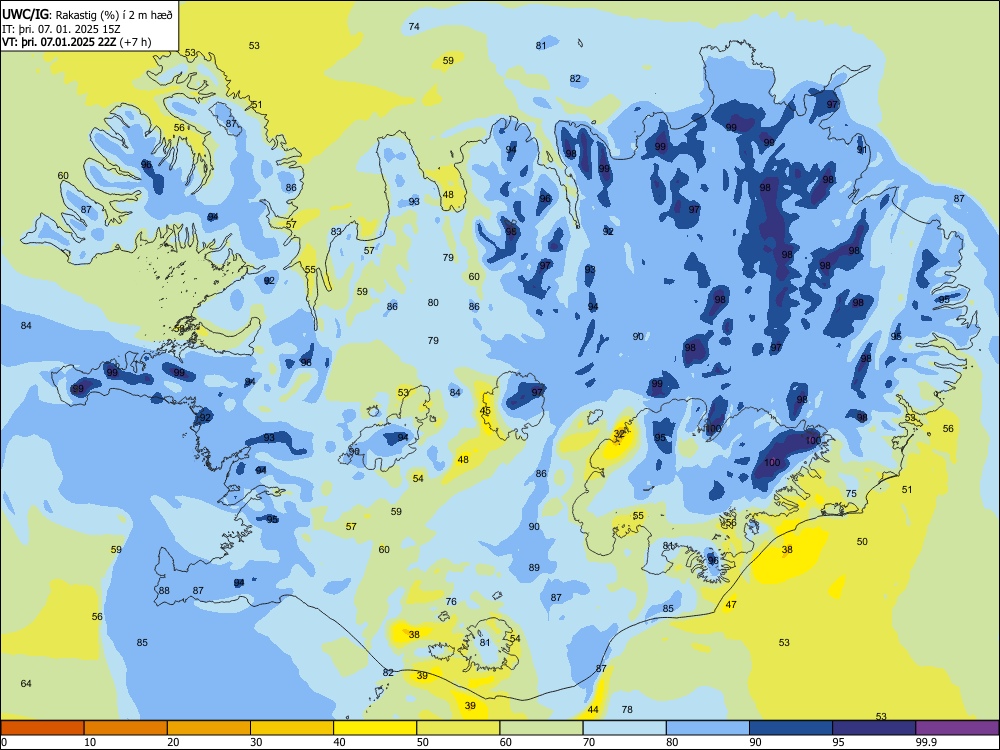Click the dark blue 90–95 legend swatch
This screenshot has height=750, width=1000.
[791, 728]
